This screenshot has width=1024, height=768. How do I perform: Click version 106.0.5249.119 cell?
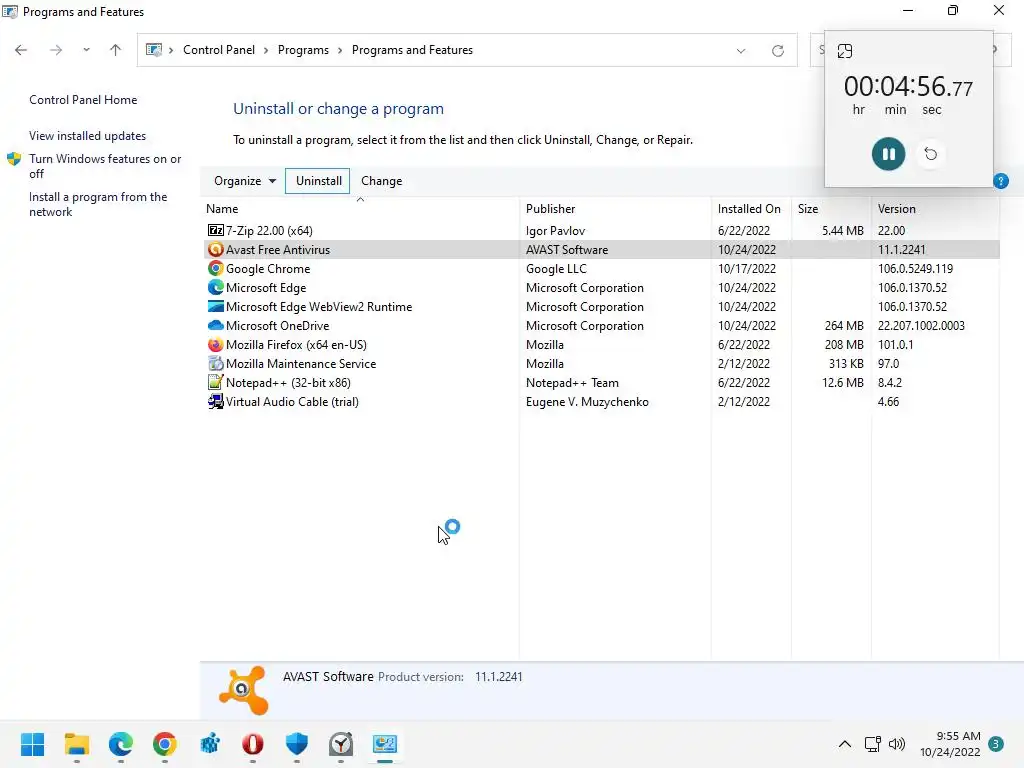tap(915, 268)
